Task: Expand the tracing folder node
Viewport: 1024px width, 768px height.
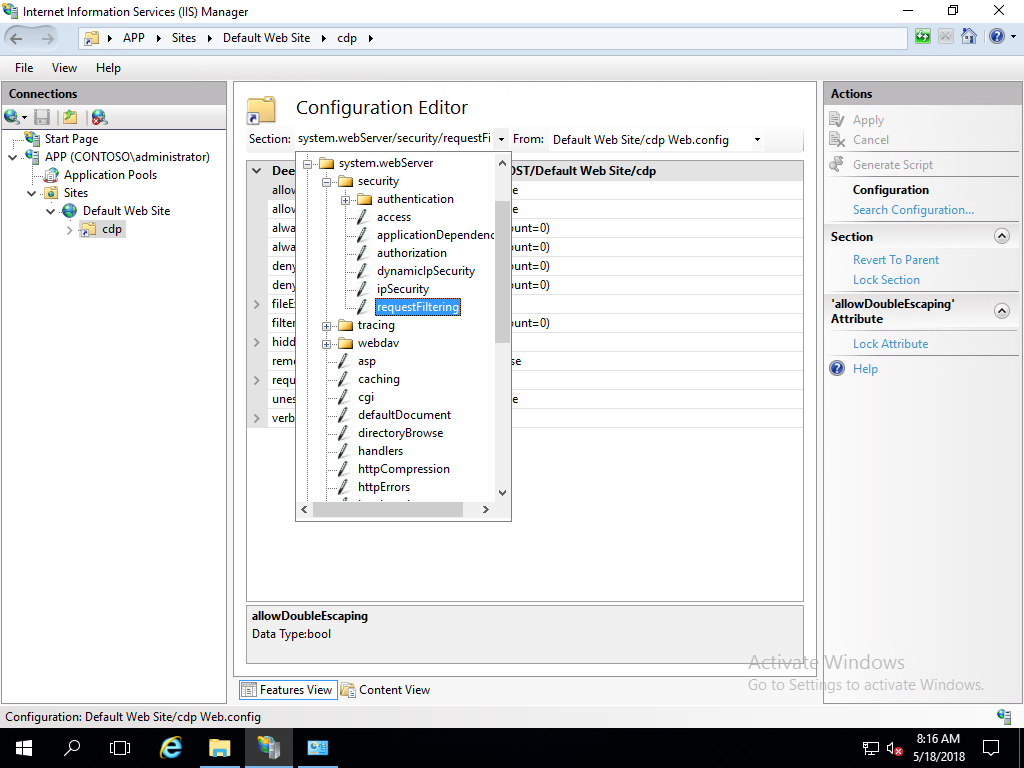Action: (x=327, y=326)
